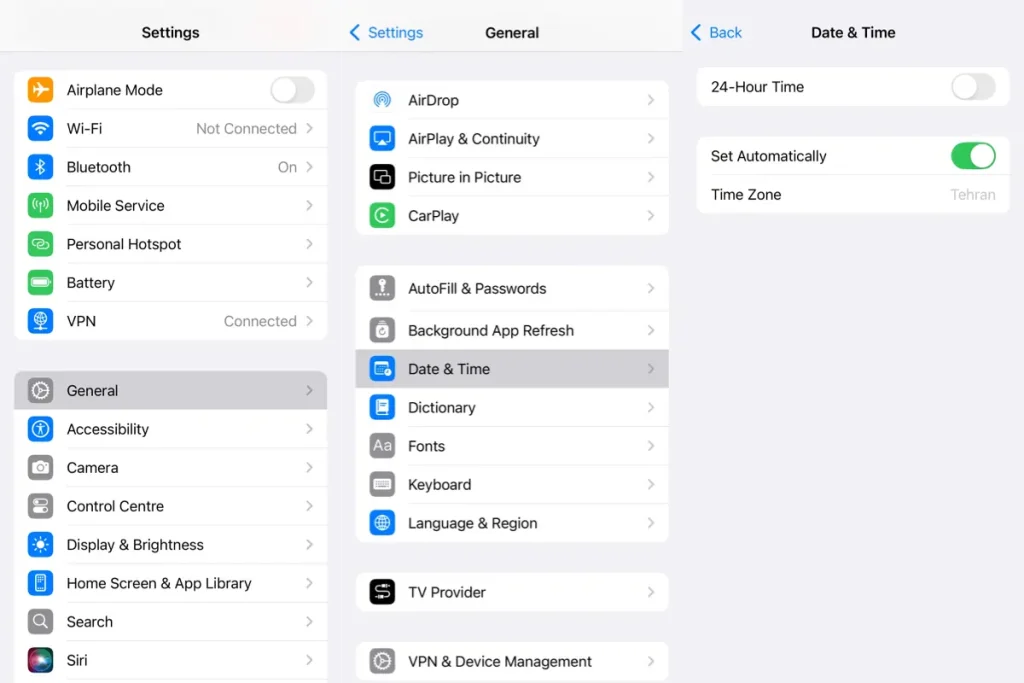Open Keyboard via its chevron

click(x=651, y=484)
